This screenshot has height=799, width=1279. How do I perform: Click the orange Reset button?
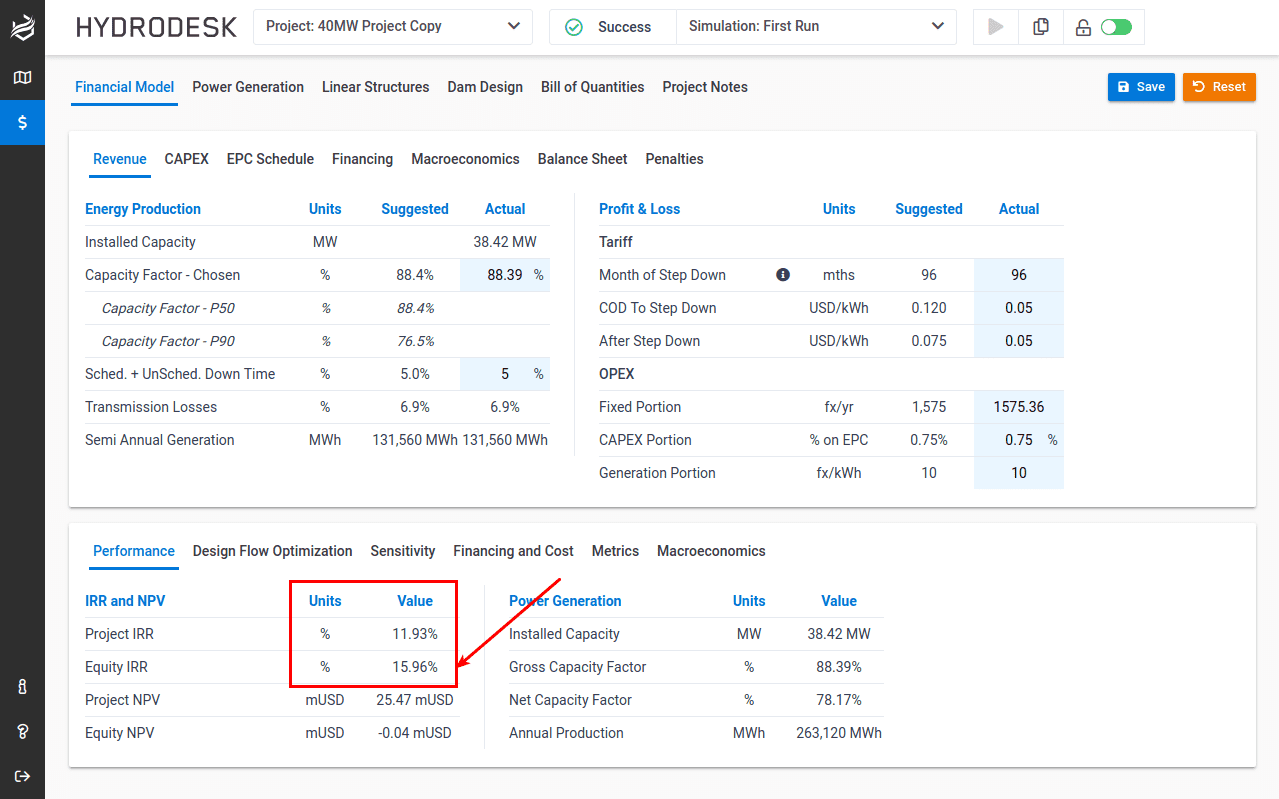pos(1219,87)
